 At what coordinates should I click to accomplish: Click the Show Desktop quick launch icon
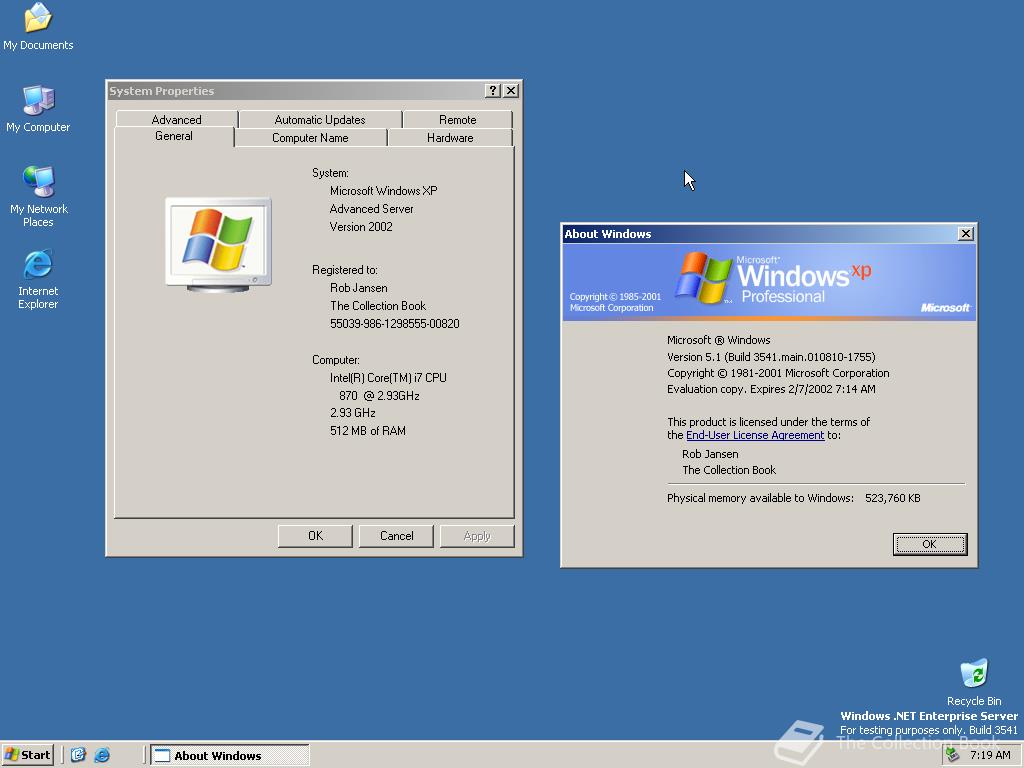pos(78,755)
